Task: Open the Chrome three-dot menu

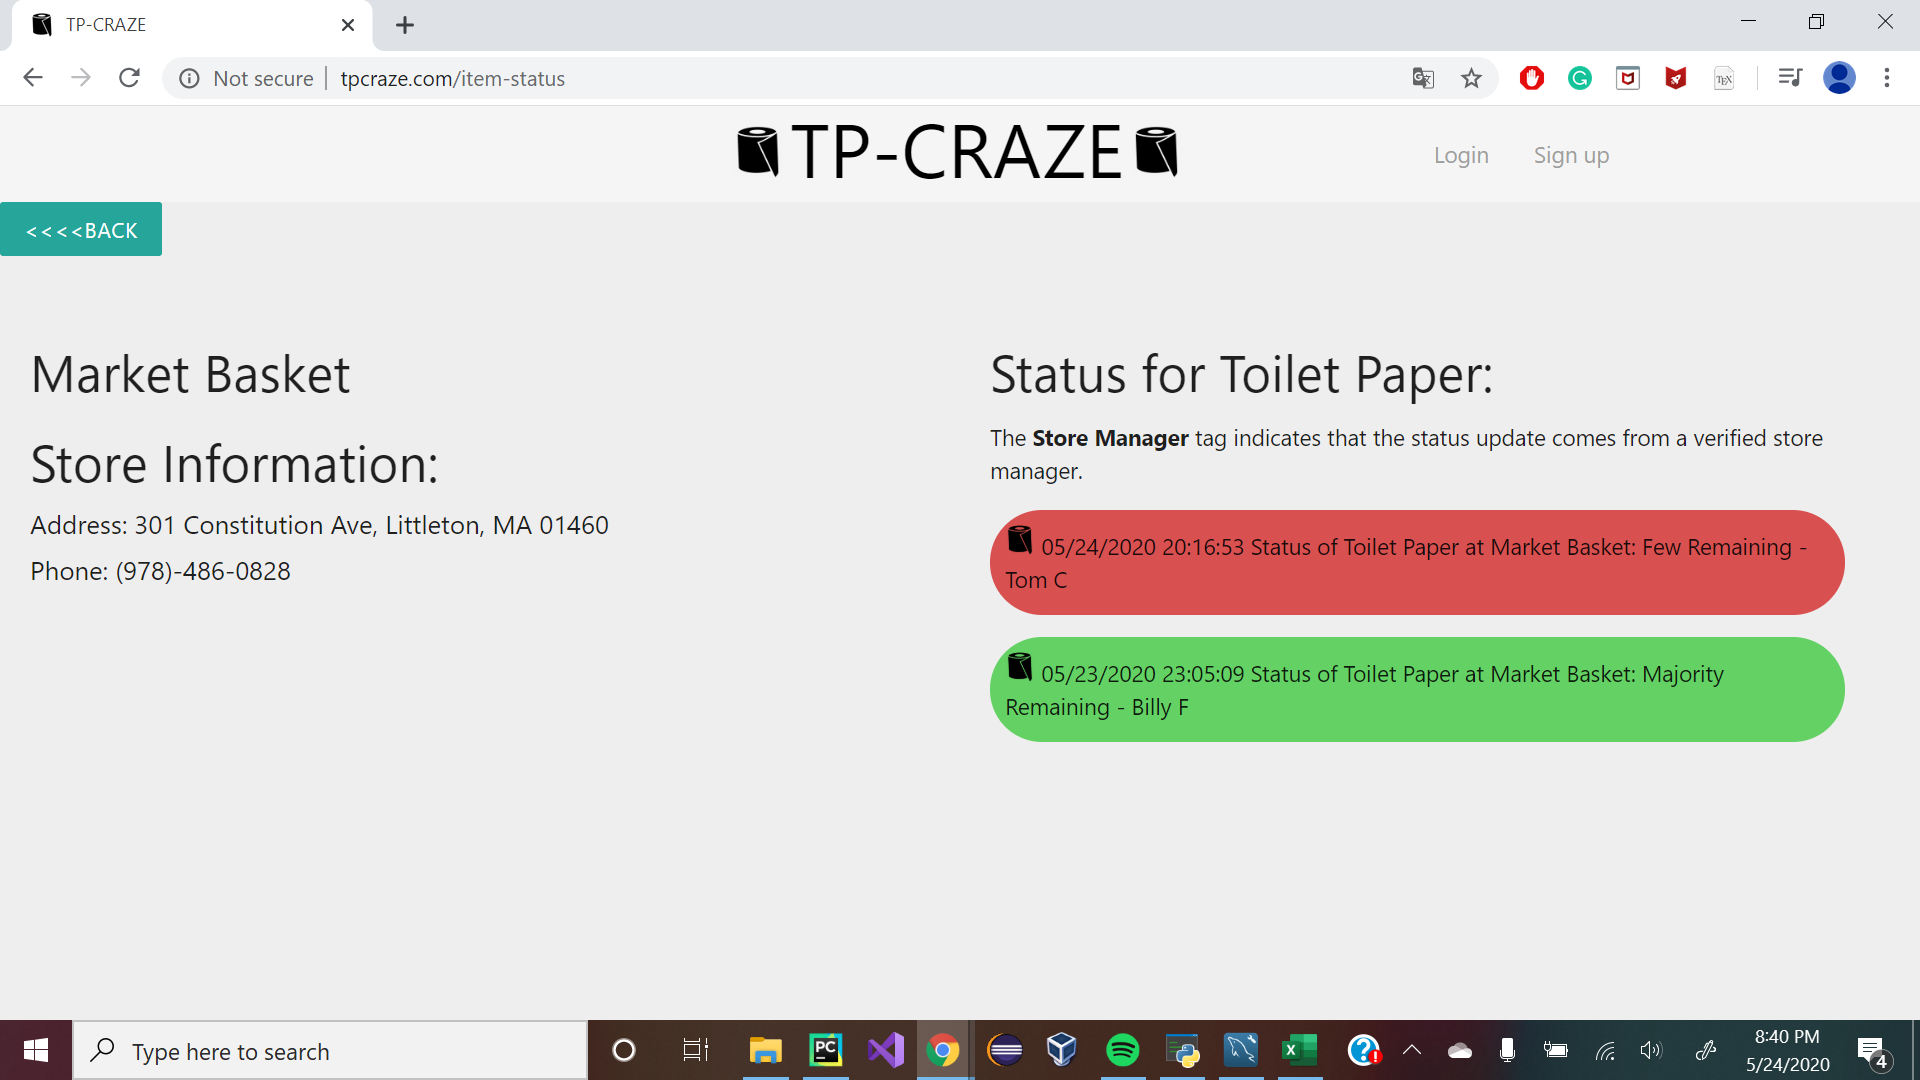Action: click(x=1887, y=78)
